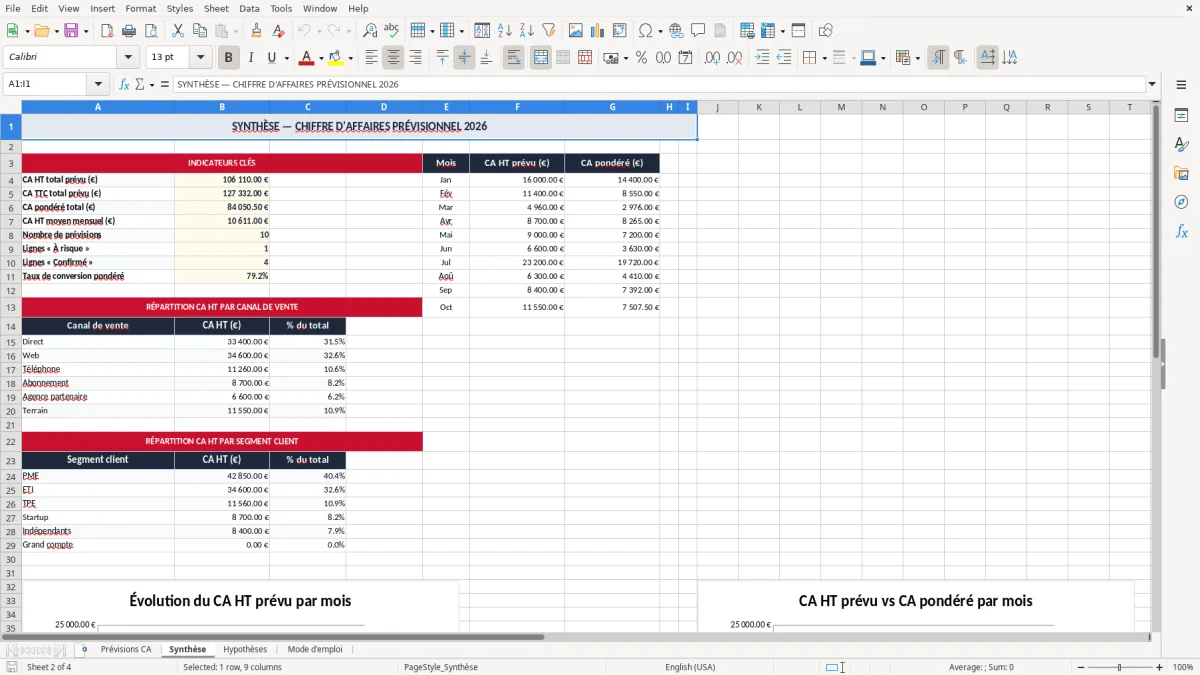Open the Sheet menu
The height and width of the screenshot is (675, 1200).
click(x=216, y=8)
